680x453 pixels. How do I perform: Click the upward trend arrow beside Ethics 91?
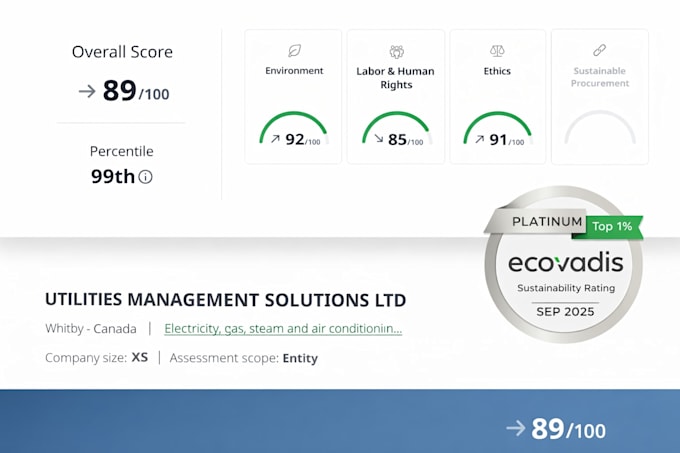479,139
